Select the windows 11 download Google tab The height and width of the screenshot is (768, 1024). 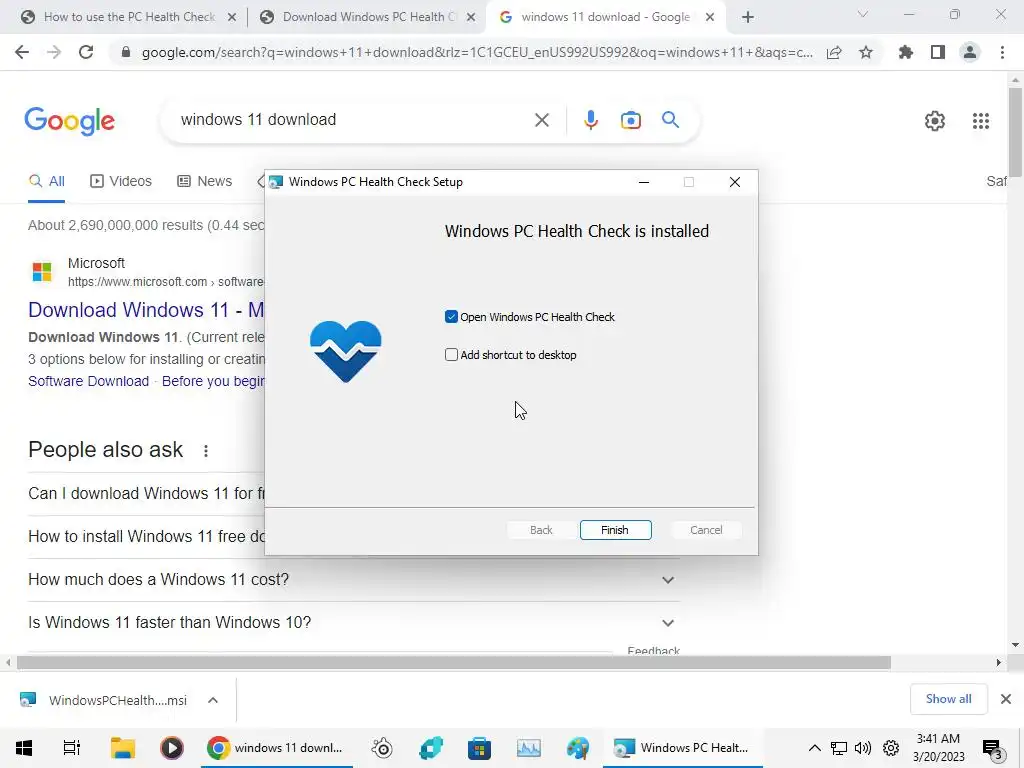coord(605,17)
